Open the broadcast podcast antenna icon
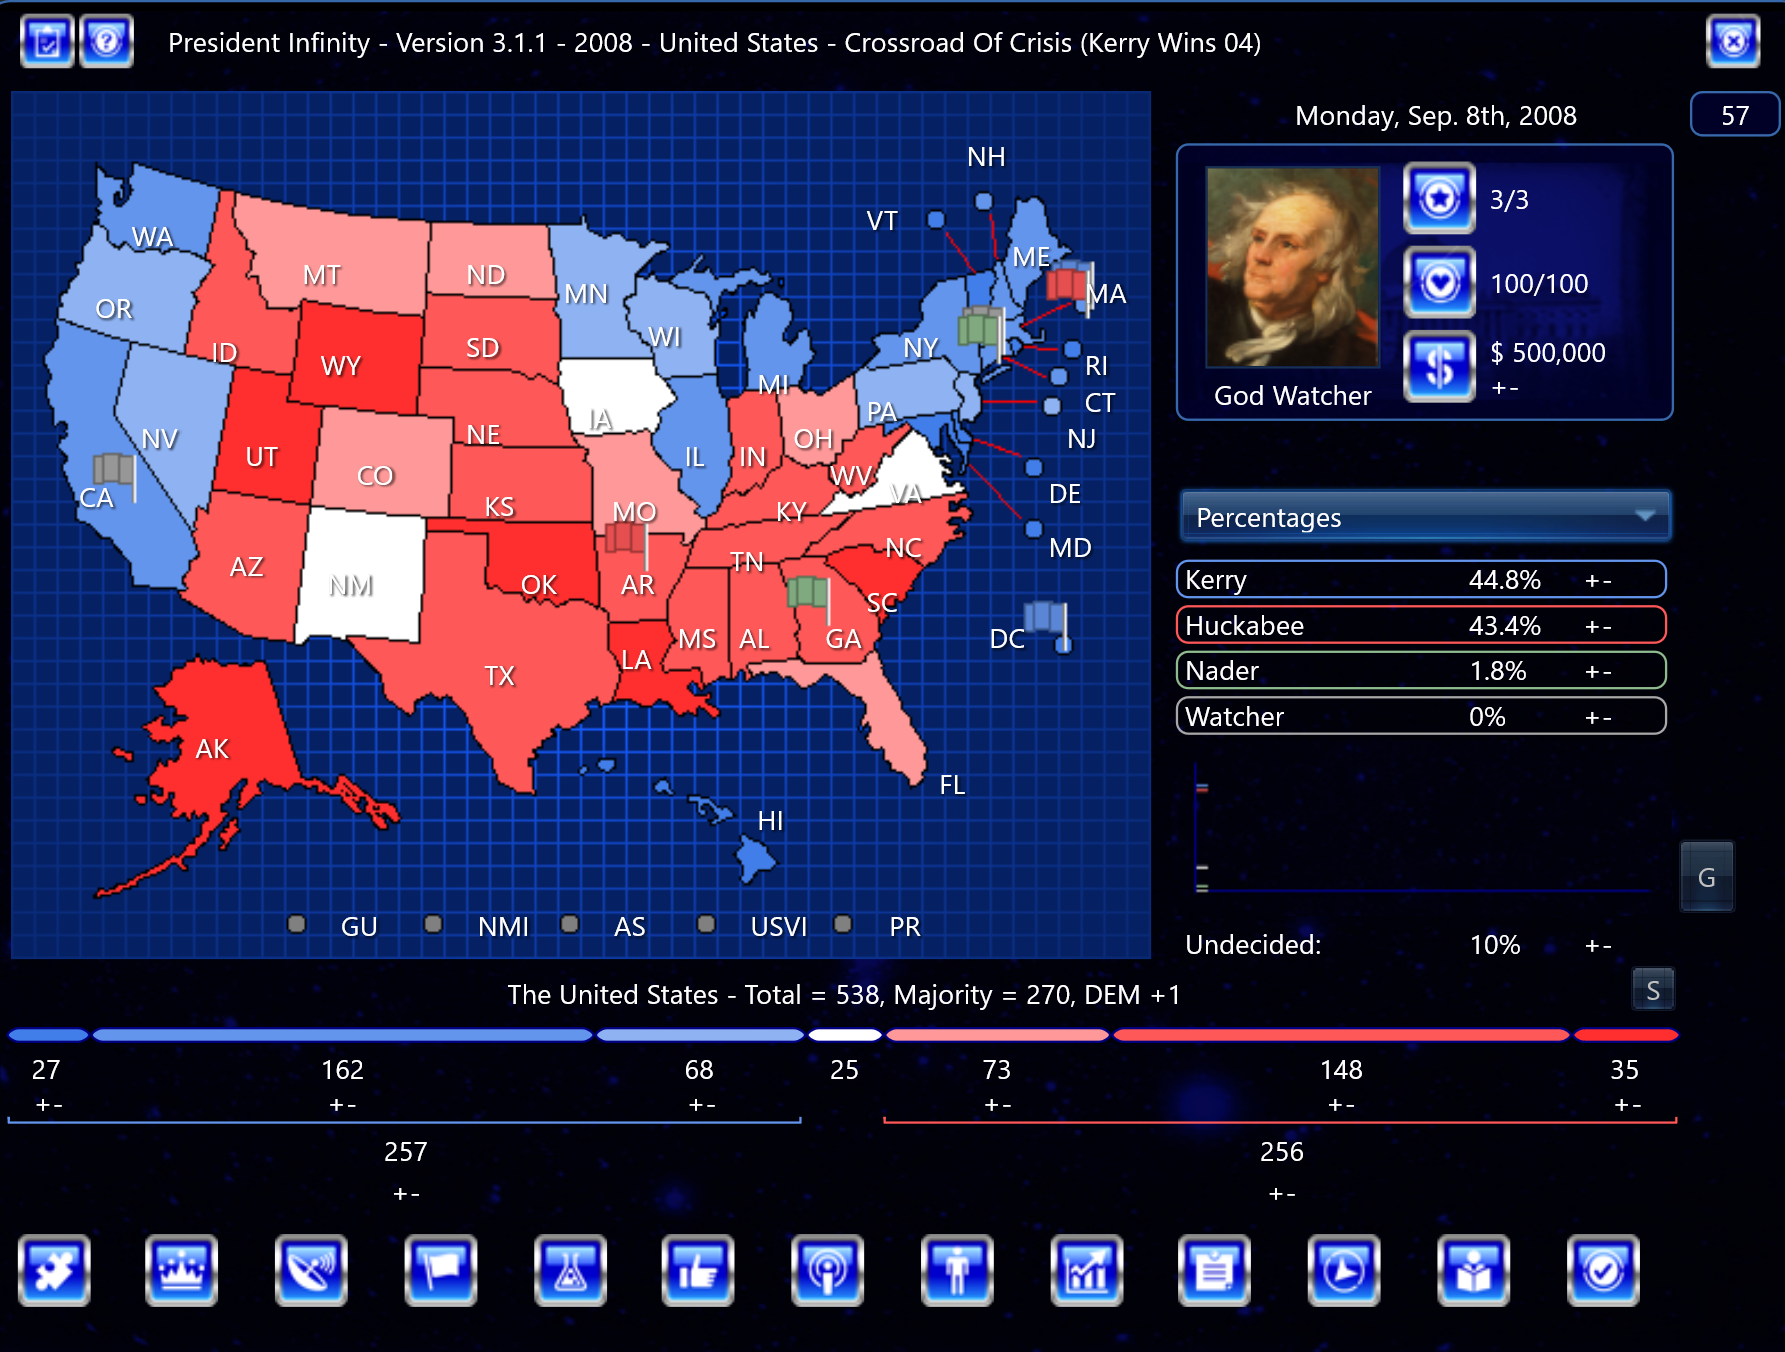 (827, 1270)
